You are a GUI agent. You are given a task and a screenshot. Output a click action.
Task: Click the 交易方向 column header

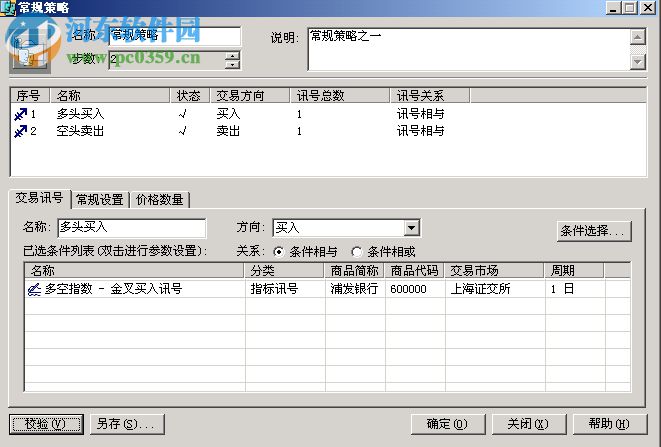point(250,96)
